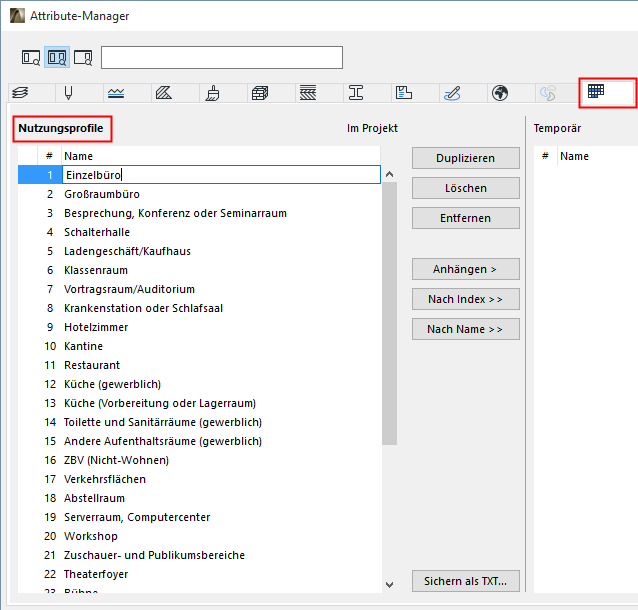Select Zuschauer- und Publikumsbereiche row
Image resolution: width=638 pixels, height=610 pixels.
tap(199, 555)
